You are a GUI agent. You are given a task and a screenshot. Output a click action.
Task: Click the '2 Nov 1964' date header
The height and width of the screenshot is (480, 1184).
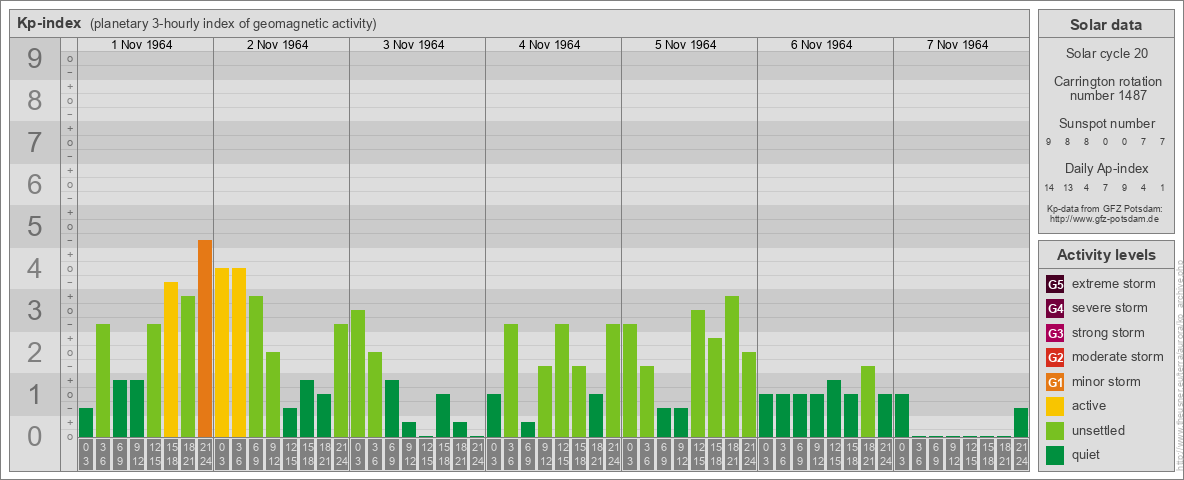pyautogui.click(x=278, y=45)
